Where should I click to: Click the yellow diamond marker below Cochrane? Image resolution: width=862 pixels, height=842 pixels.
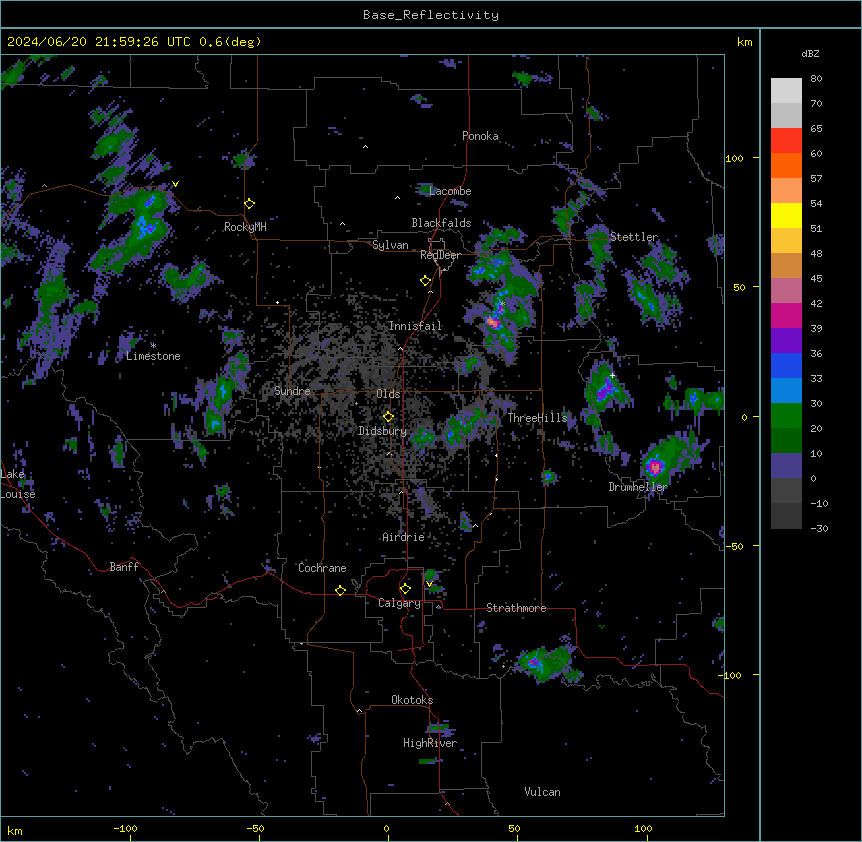click(x=340, y=590)
